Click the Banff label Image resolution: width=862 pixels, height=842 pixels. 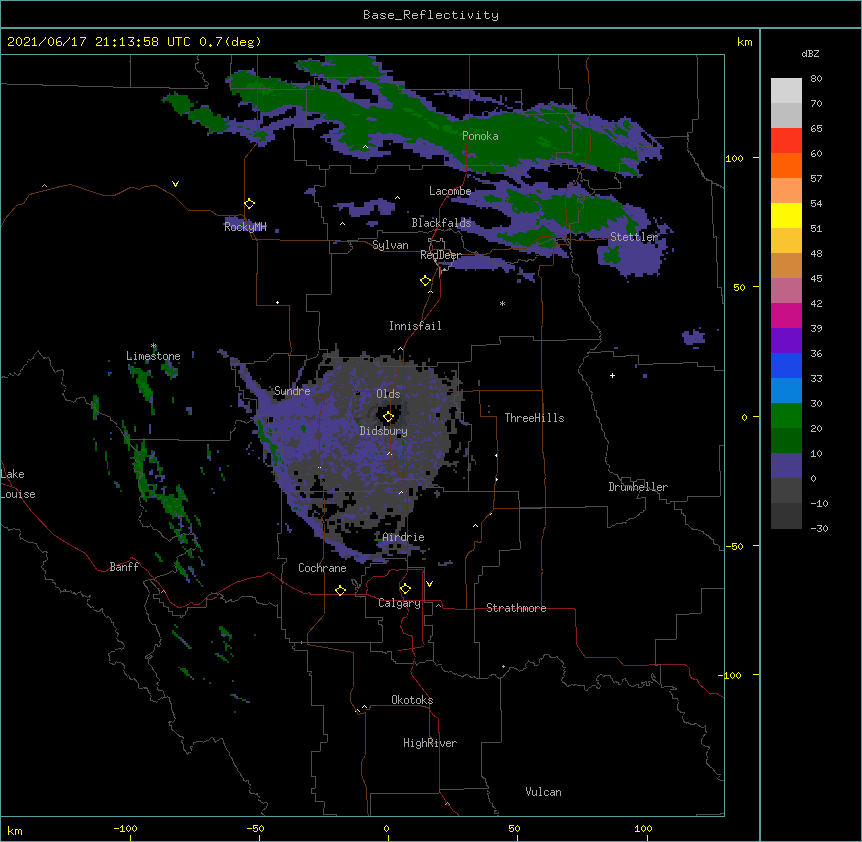click(124, 567)
